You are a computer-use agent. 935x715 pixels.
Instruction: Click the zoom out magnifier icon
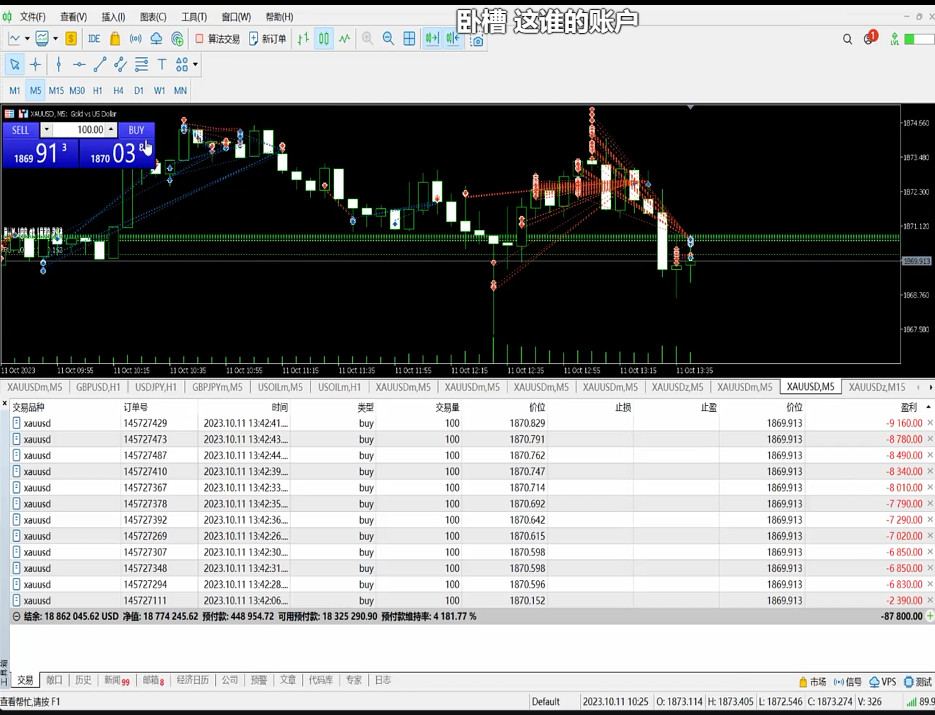tap(388, 39)
